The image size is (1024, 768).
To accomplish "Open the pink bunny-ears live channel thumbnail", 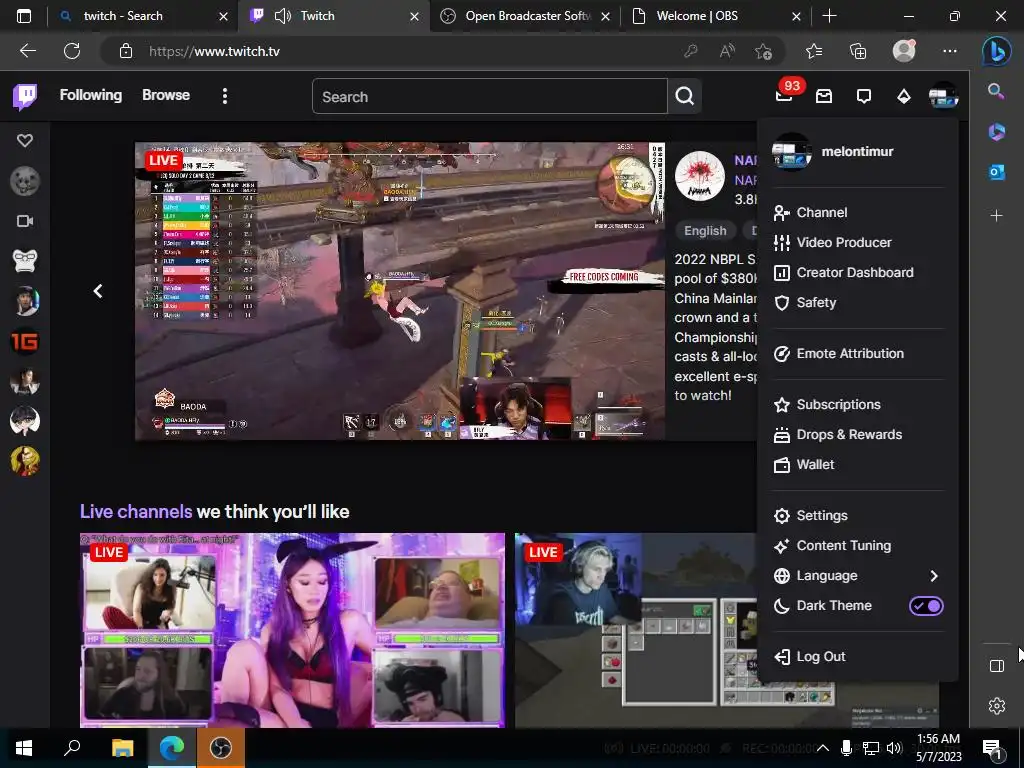I will pyautogui.click(x=292, y=630).
